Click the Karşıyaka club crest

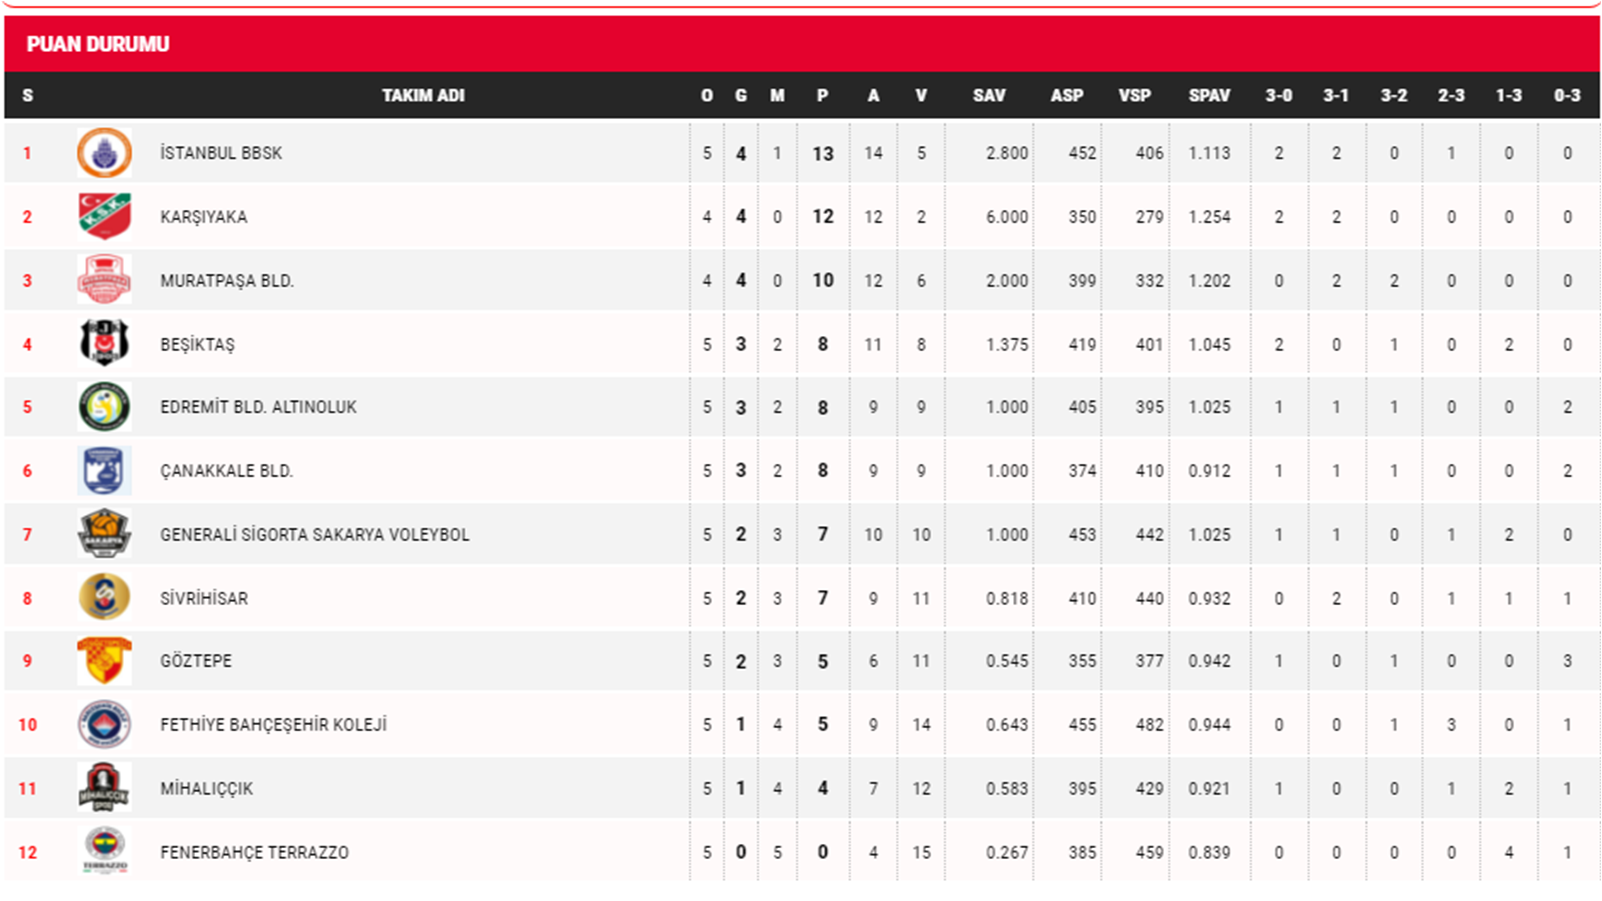click(104, 217)
